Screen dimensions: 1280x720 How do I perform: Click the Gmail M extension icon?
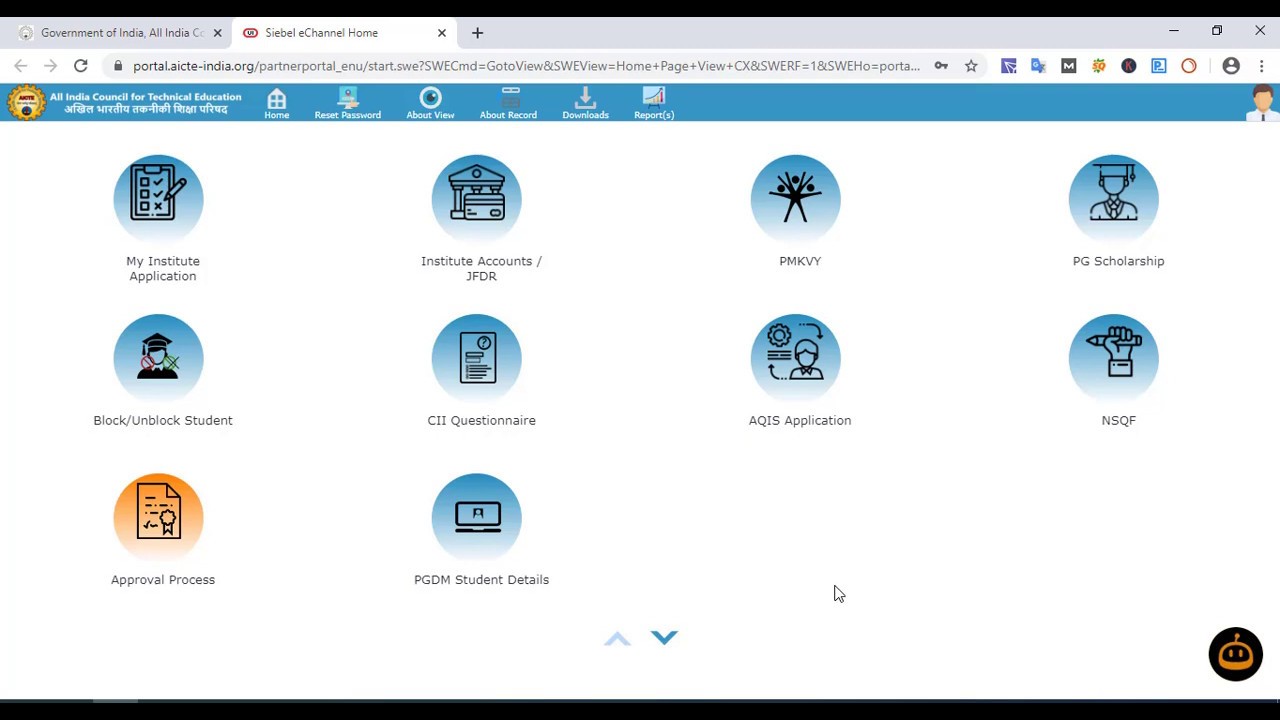pos(1068,66)
